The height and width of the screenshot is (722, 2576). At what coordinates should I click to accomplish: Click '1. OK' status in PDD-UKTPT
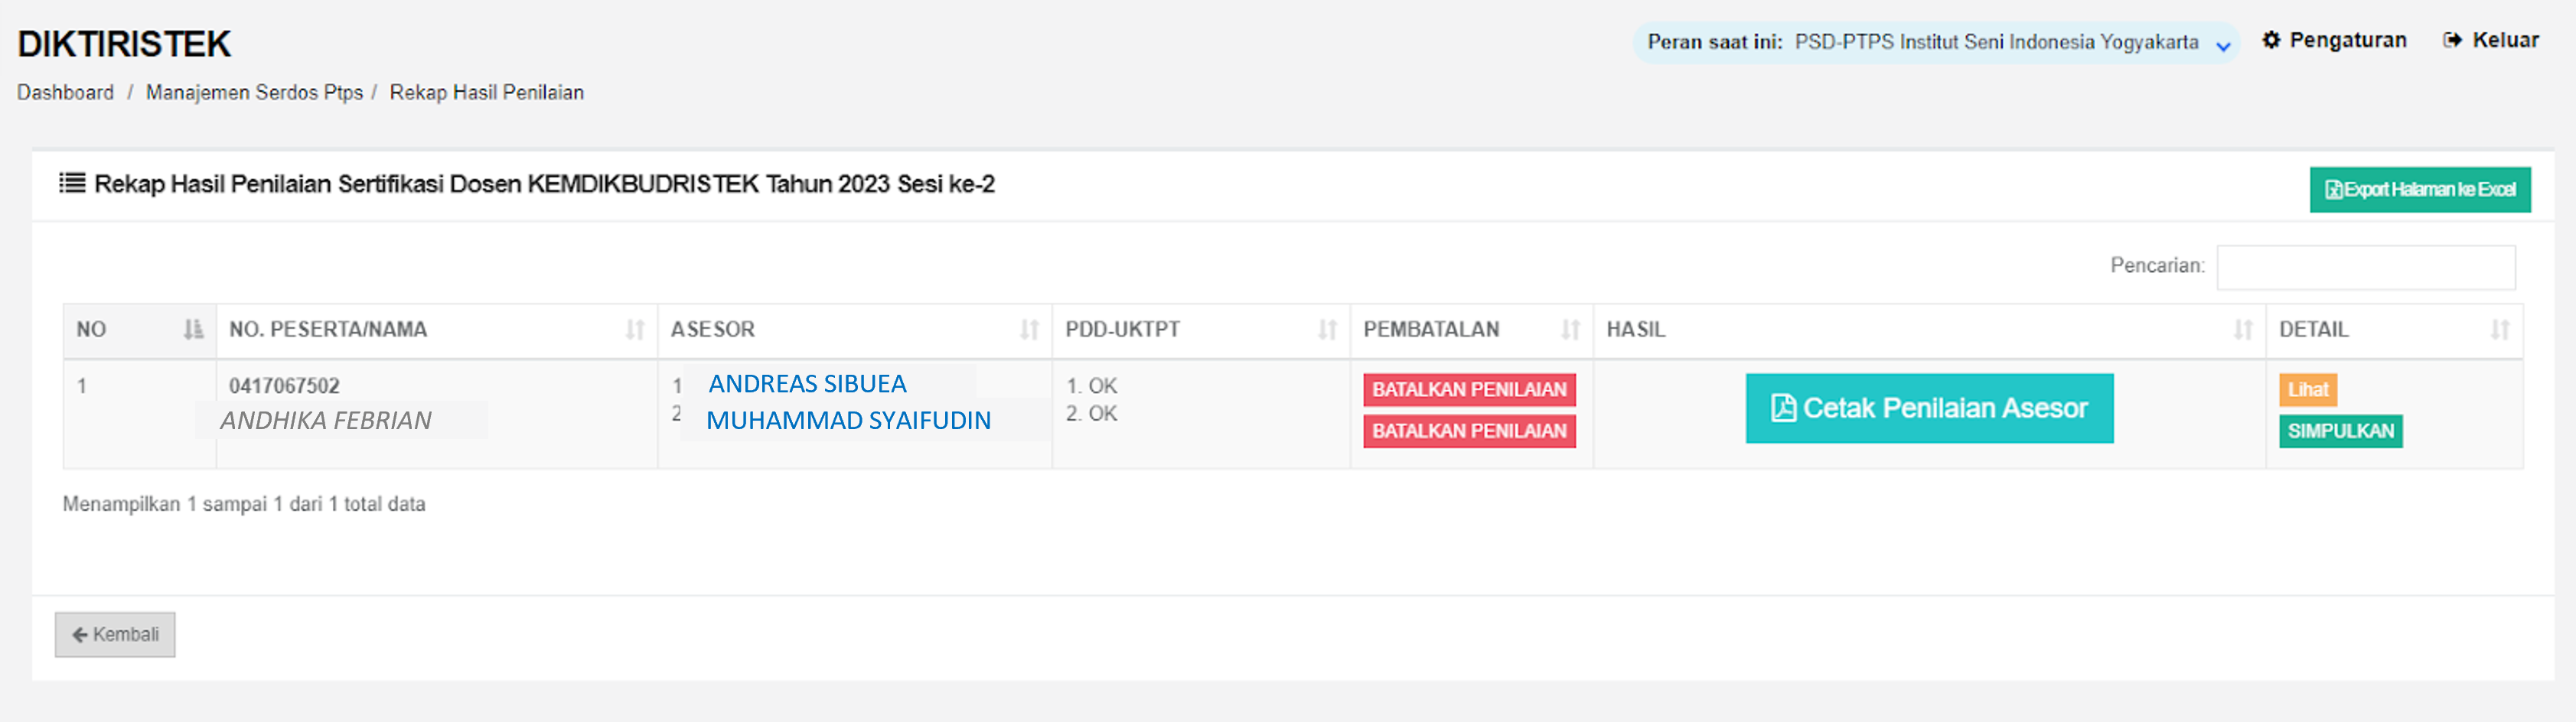1091,385
